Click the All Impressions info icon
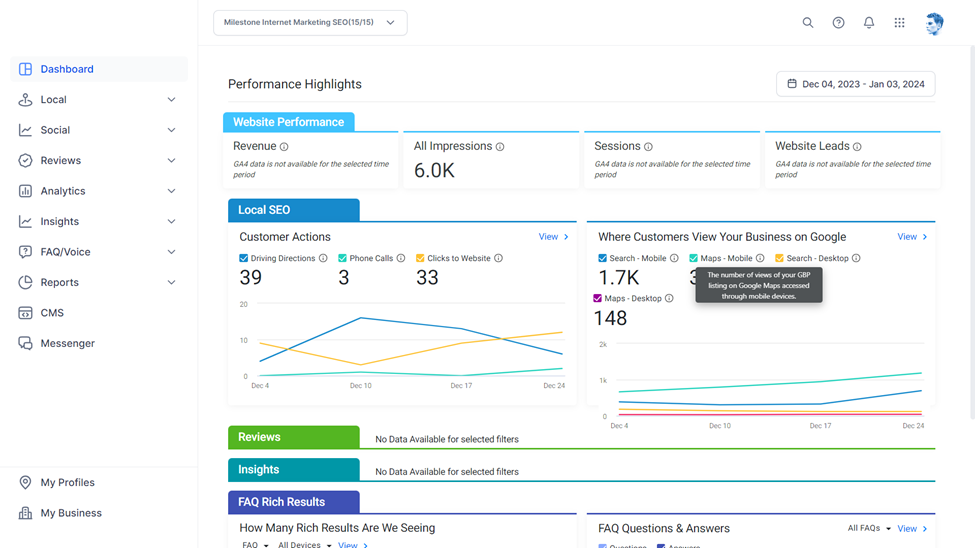975x548 pixels. click(x=500, y=147)
